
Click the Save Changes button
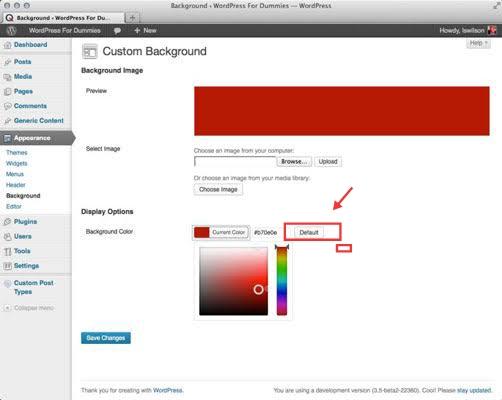106,338
